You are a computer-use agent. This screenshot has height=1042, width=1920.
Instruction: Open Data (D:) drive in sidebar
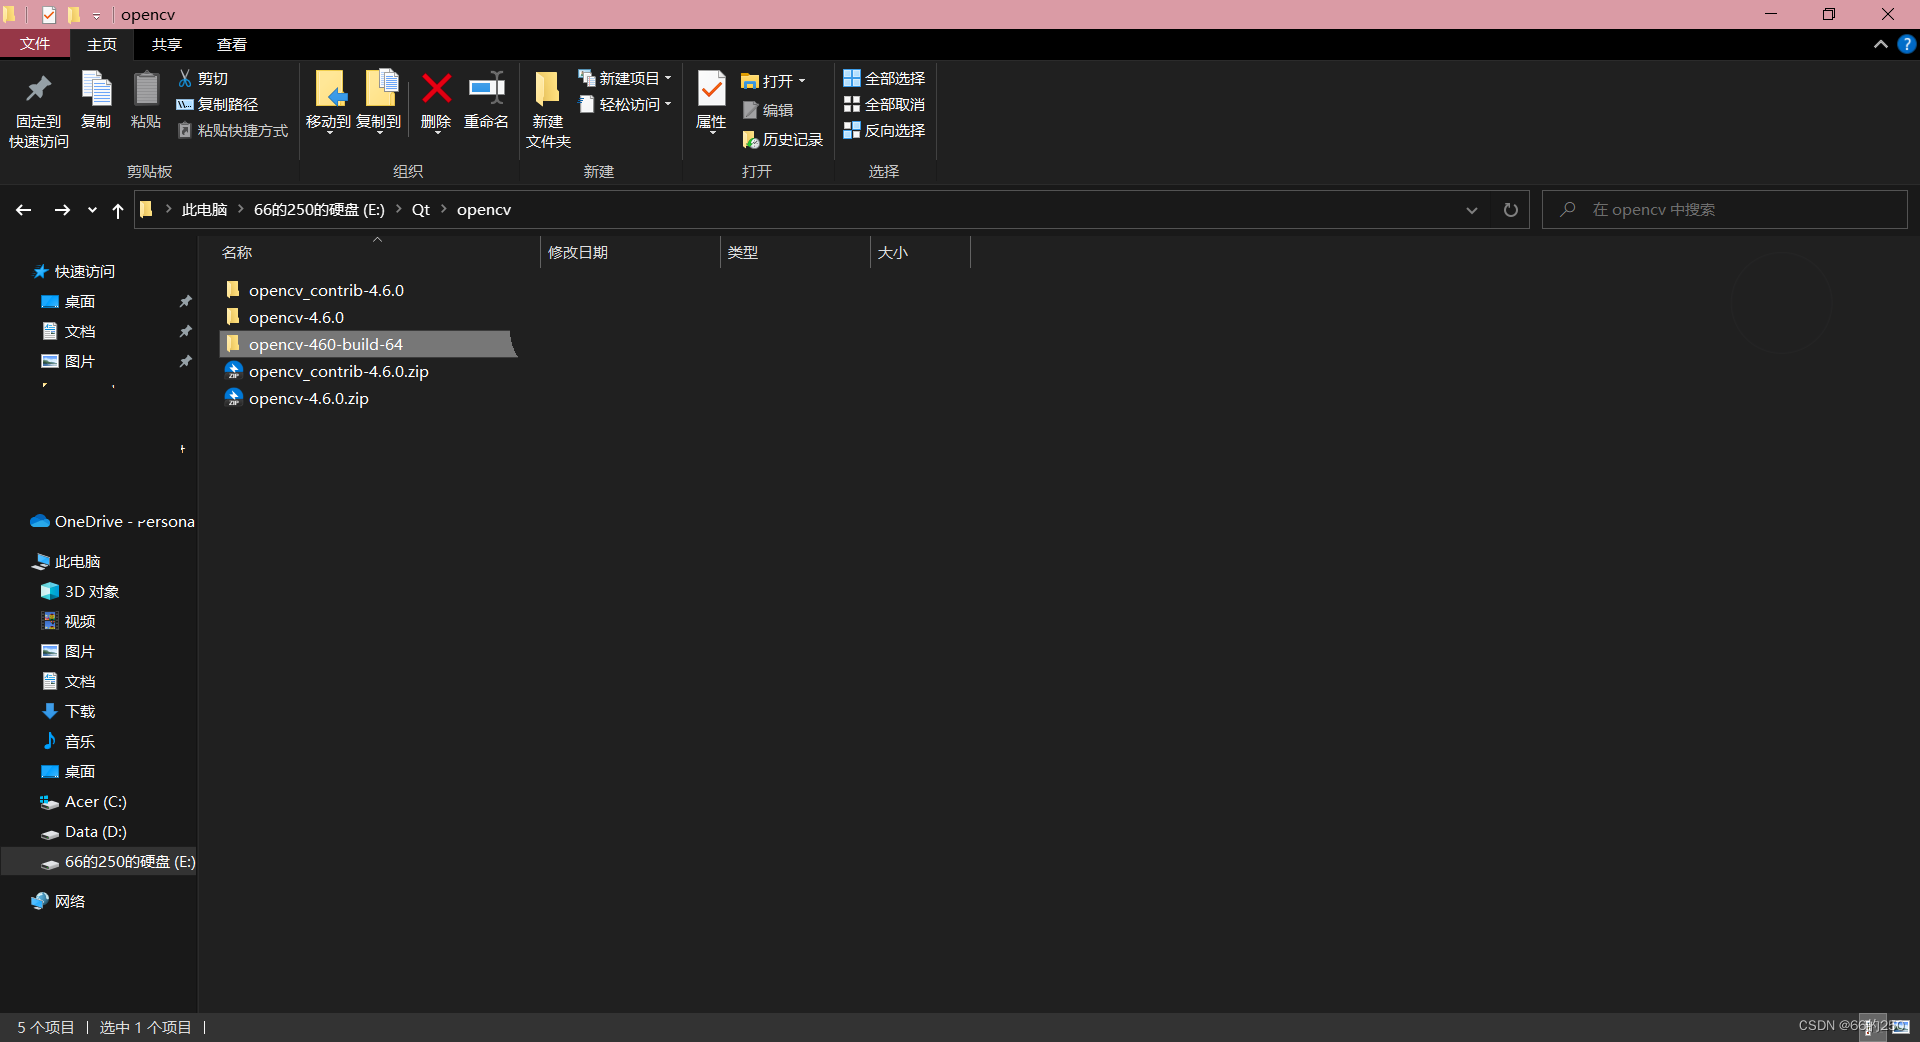[95, 831]
